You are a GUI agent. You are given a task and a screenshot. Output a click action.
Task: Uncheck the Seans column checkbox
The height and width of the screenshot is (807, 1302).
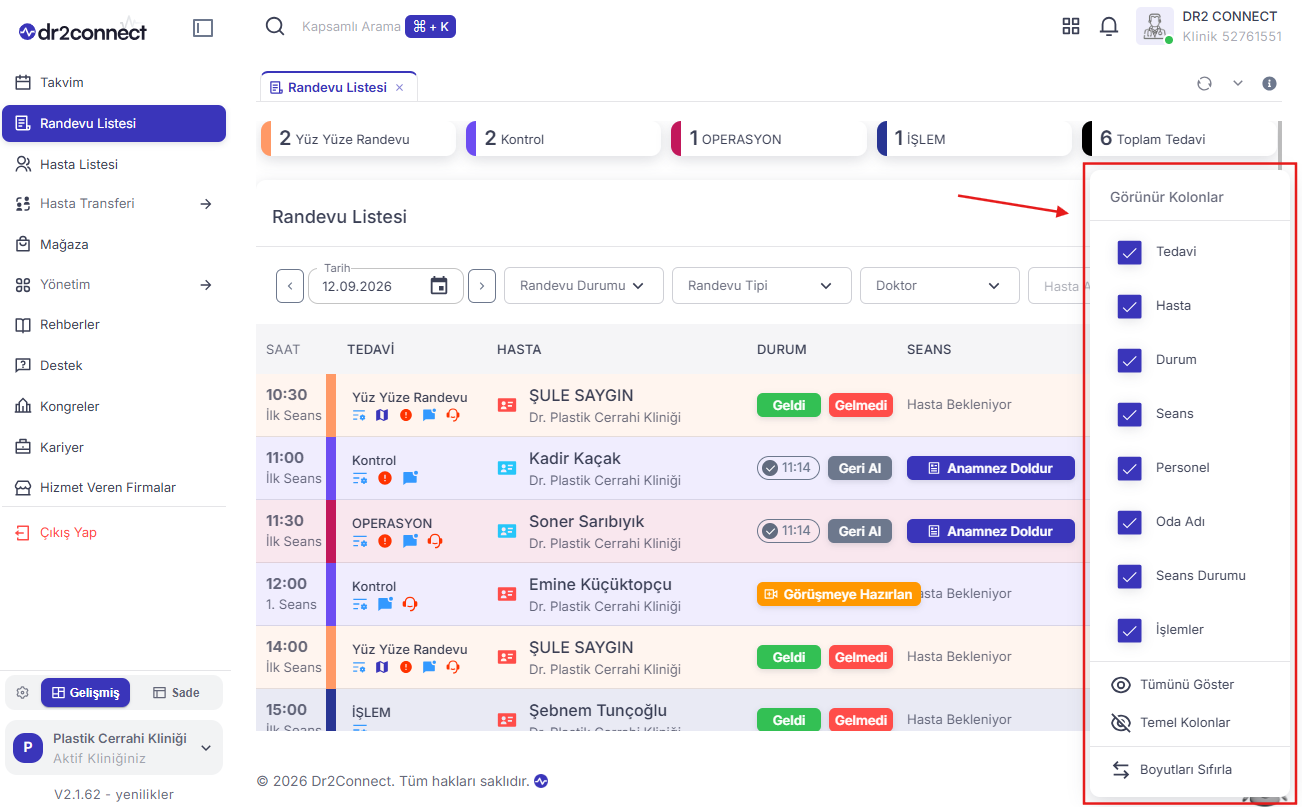1130,414
